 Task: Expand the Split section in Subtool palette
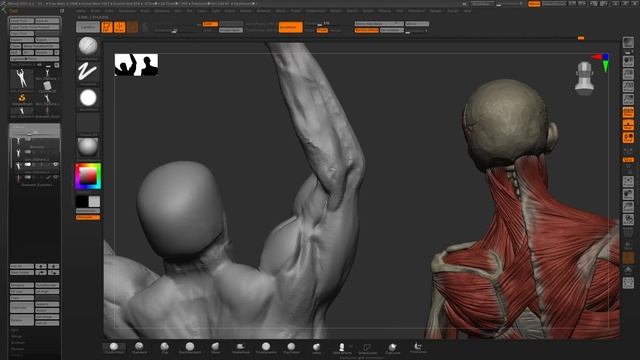(x=15, y=330)
